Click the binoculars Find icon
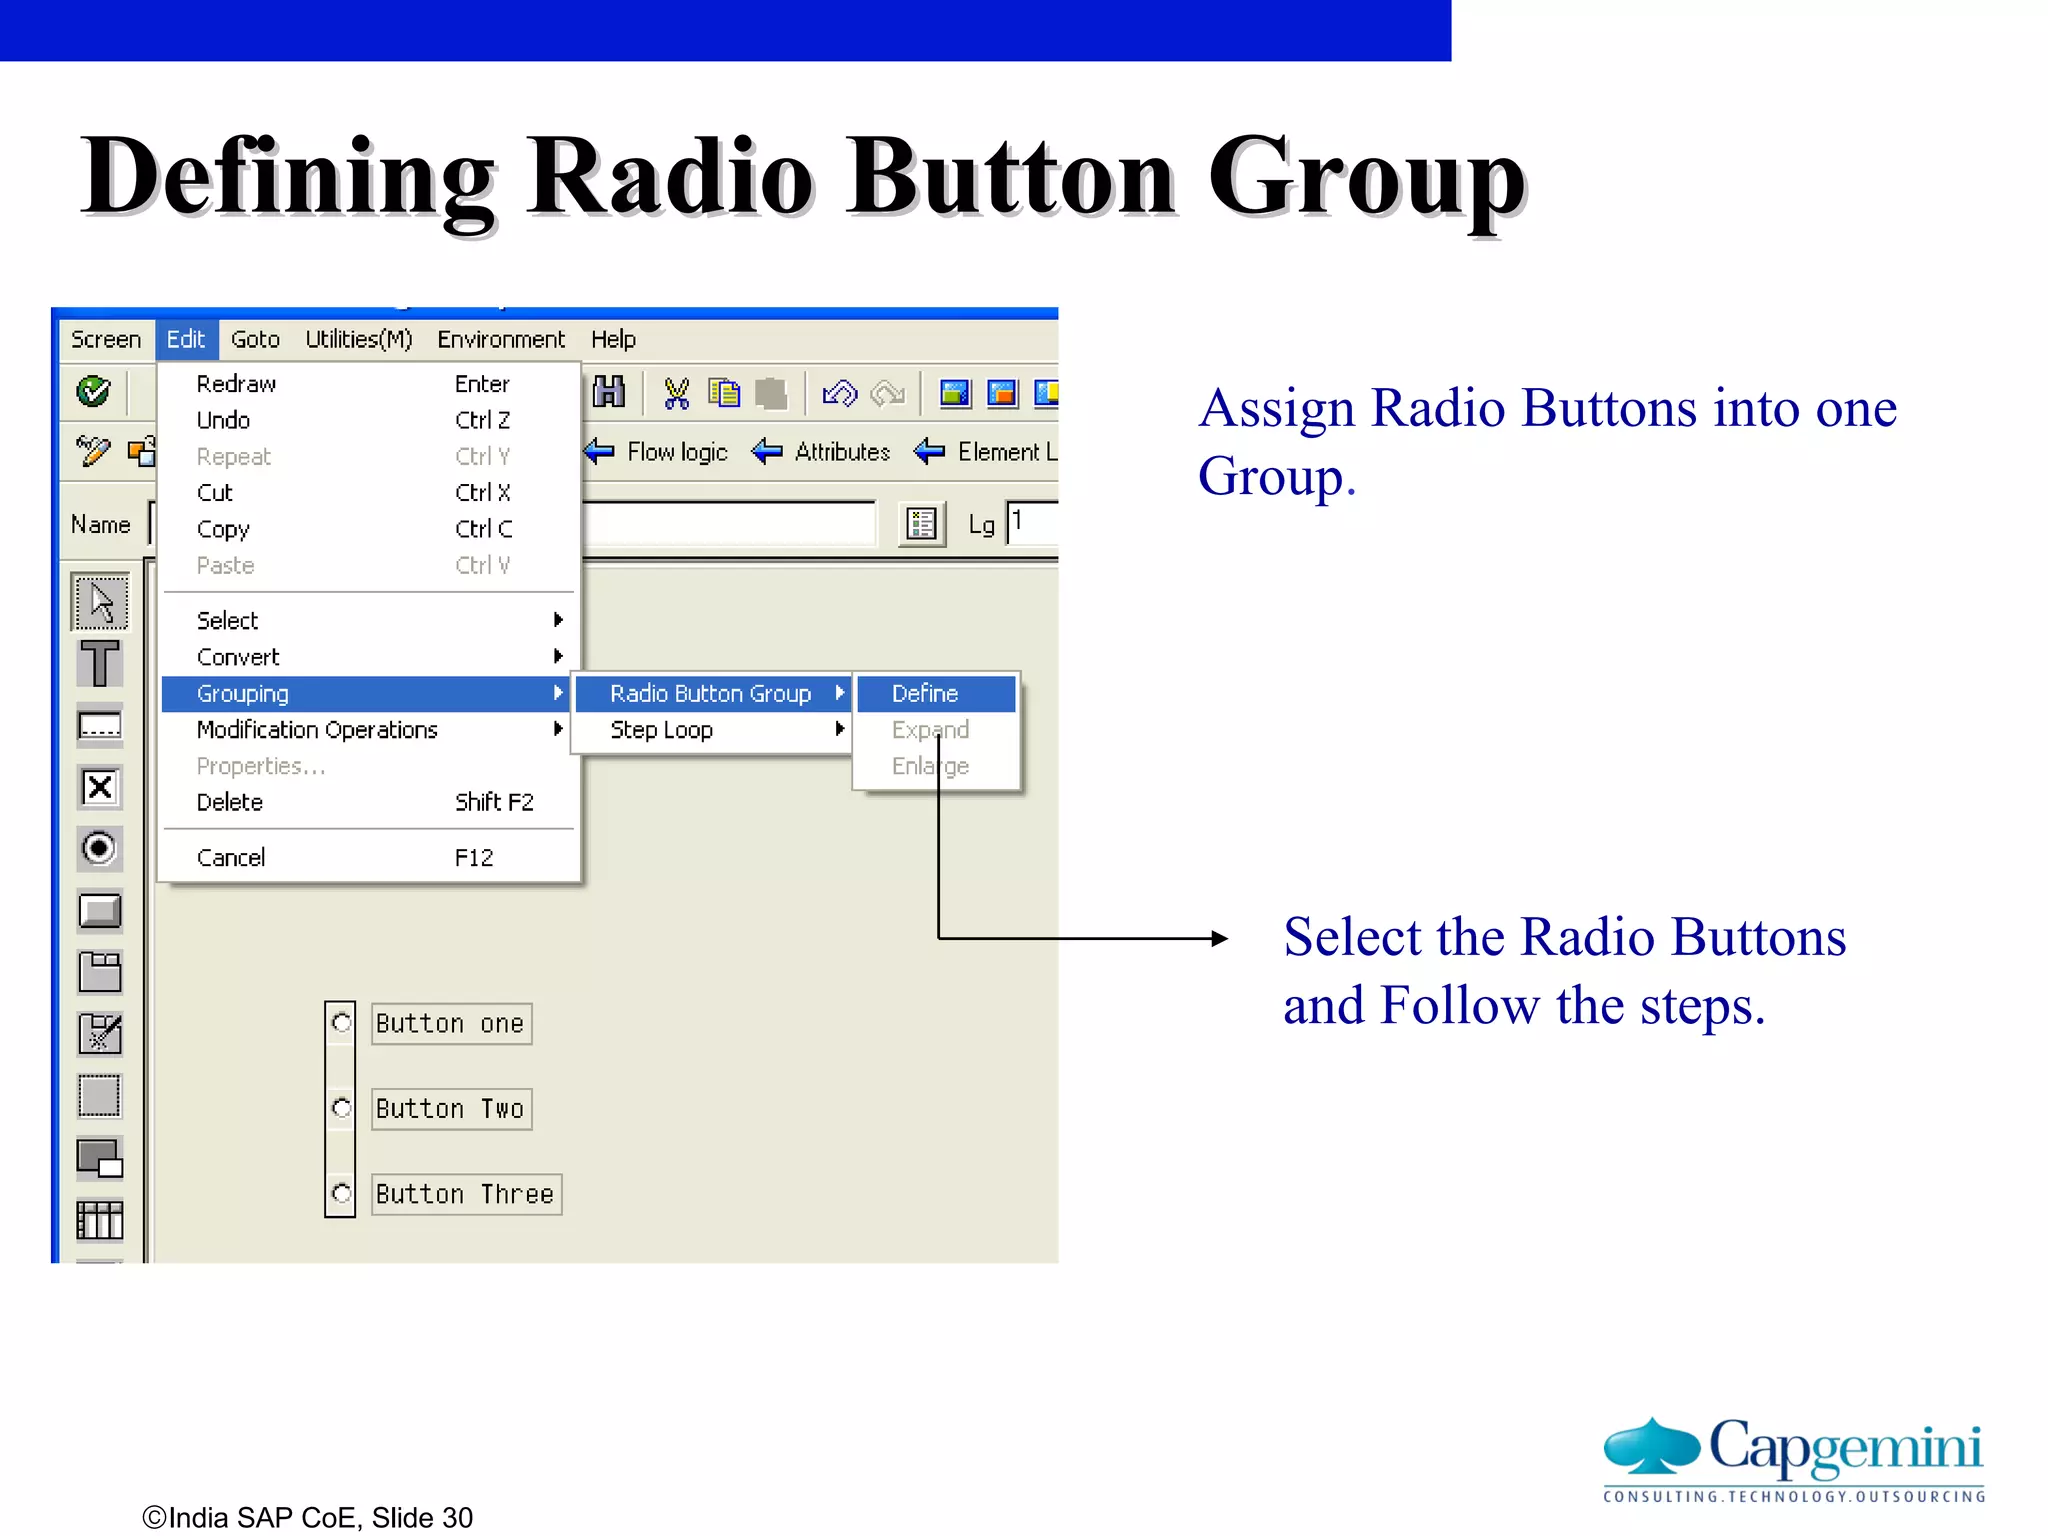 (x=609, y=392)
